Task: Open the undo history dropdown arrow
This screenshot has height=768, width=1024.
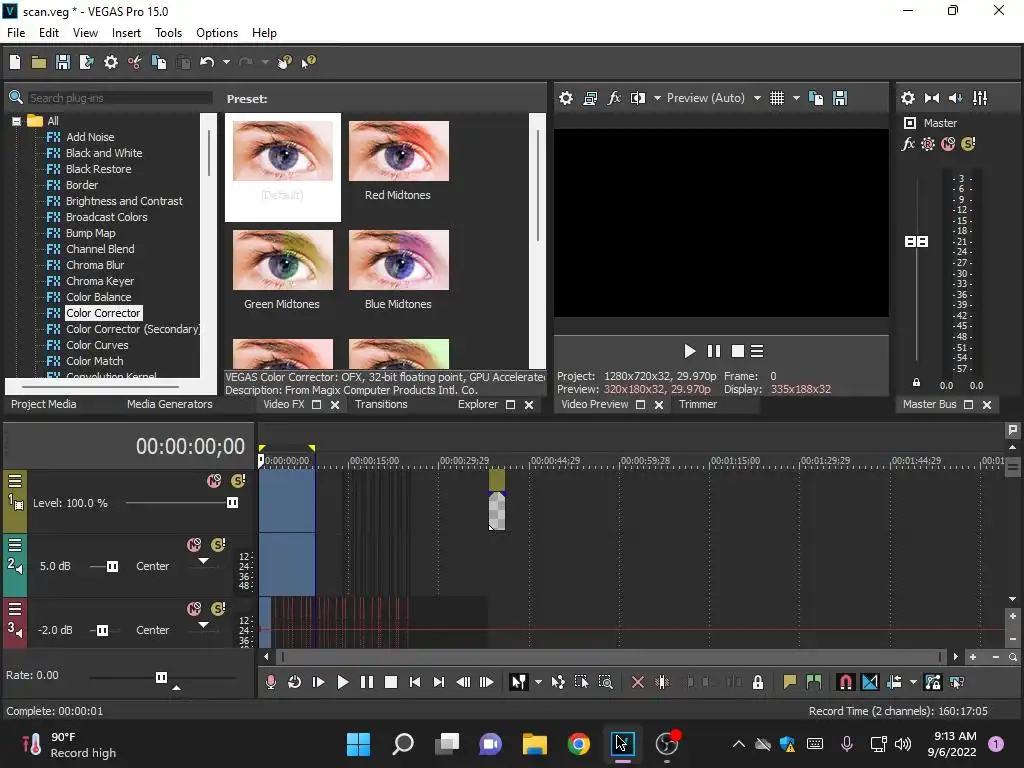Action: tap(226, 62)
